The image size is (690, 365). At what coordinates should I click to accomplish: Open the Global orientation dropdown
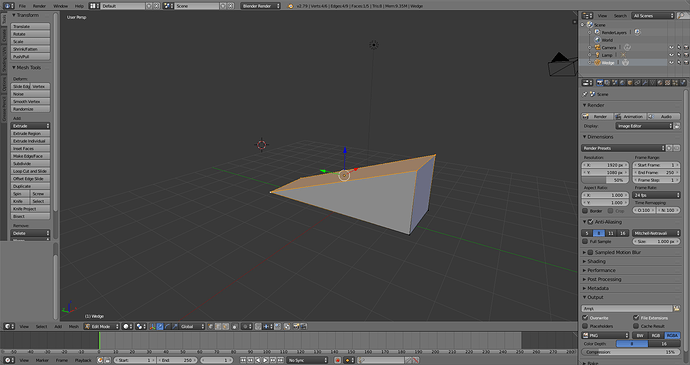pyautogui.click(x=193, y=326)
